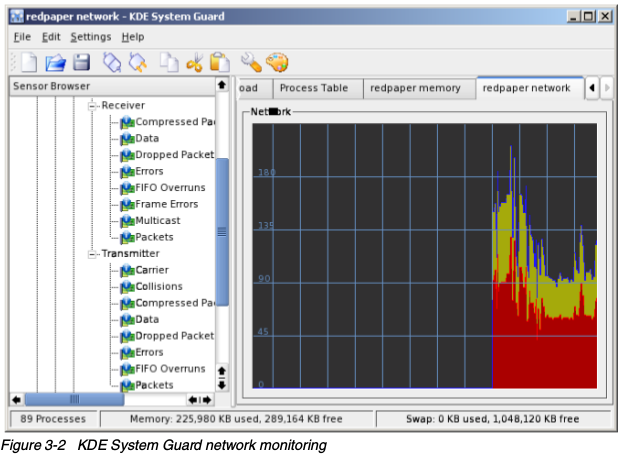
Task: Select the Transmitter Collisions sensor
Action: (x=158, y=286)
